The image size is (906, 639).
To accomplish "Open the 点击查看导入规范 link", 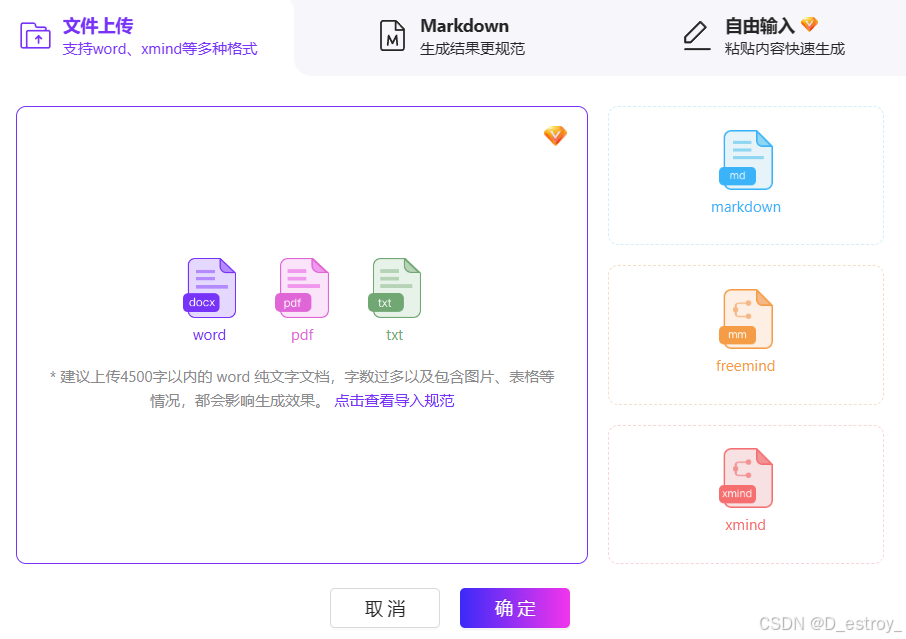I will pos(394,400).
